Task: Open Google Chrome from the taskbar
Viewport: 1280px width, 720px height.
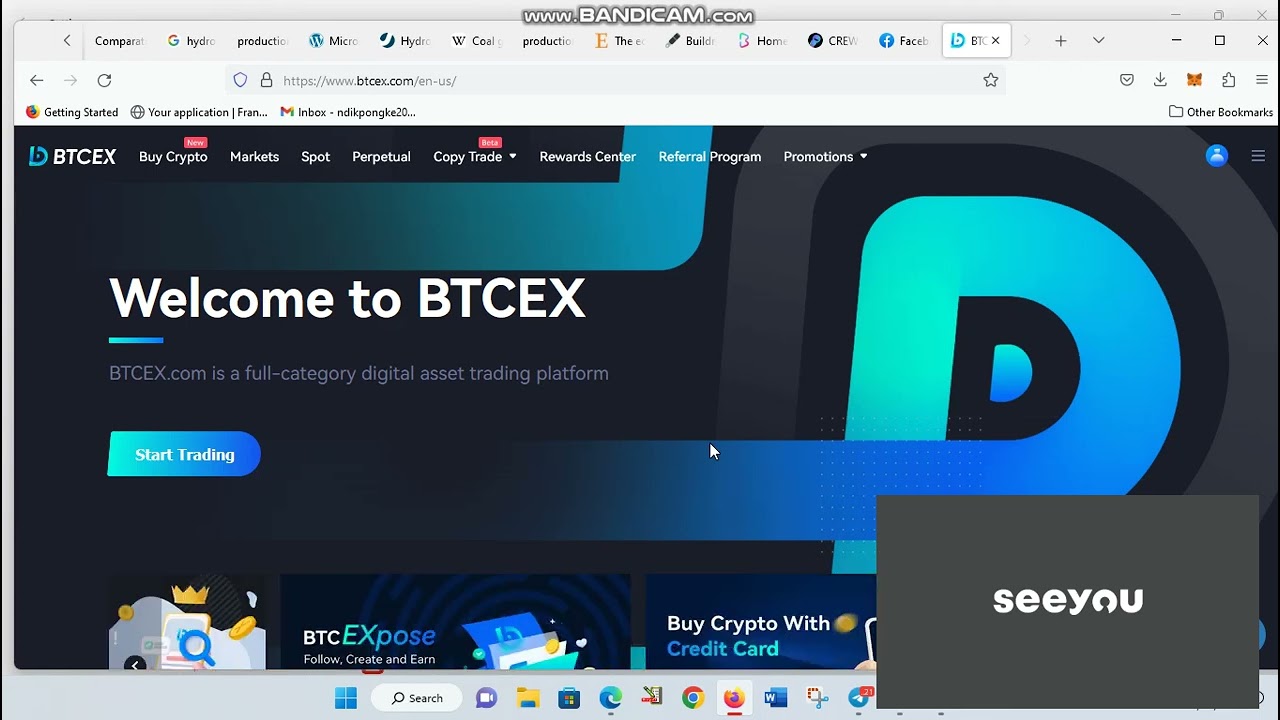Action: 693,698
